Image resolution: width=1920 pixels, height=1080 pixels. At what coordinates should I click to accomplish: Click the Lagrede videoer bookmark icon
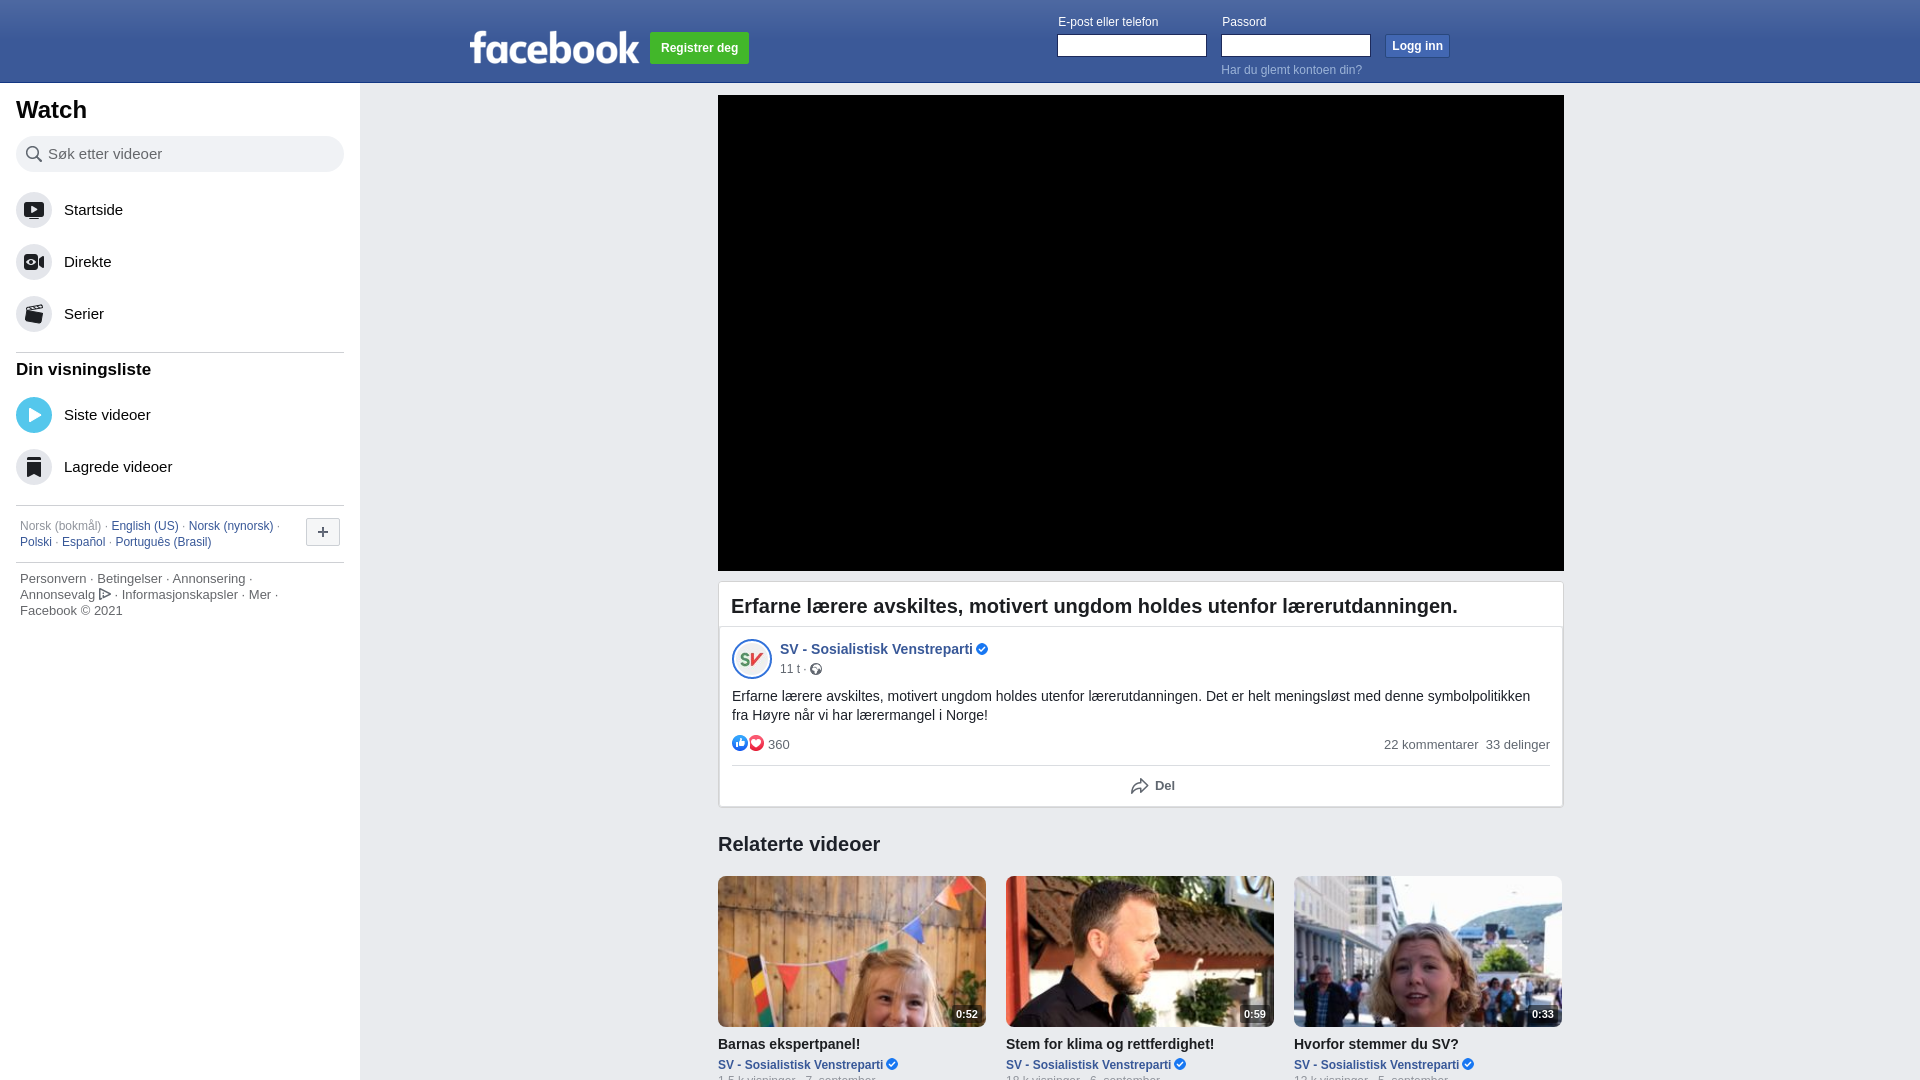[34, 467]
